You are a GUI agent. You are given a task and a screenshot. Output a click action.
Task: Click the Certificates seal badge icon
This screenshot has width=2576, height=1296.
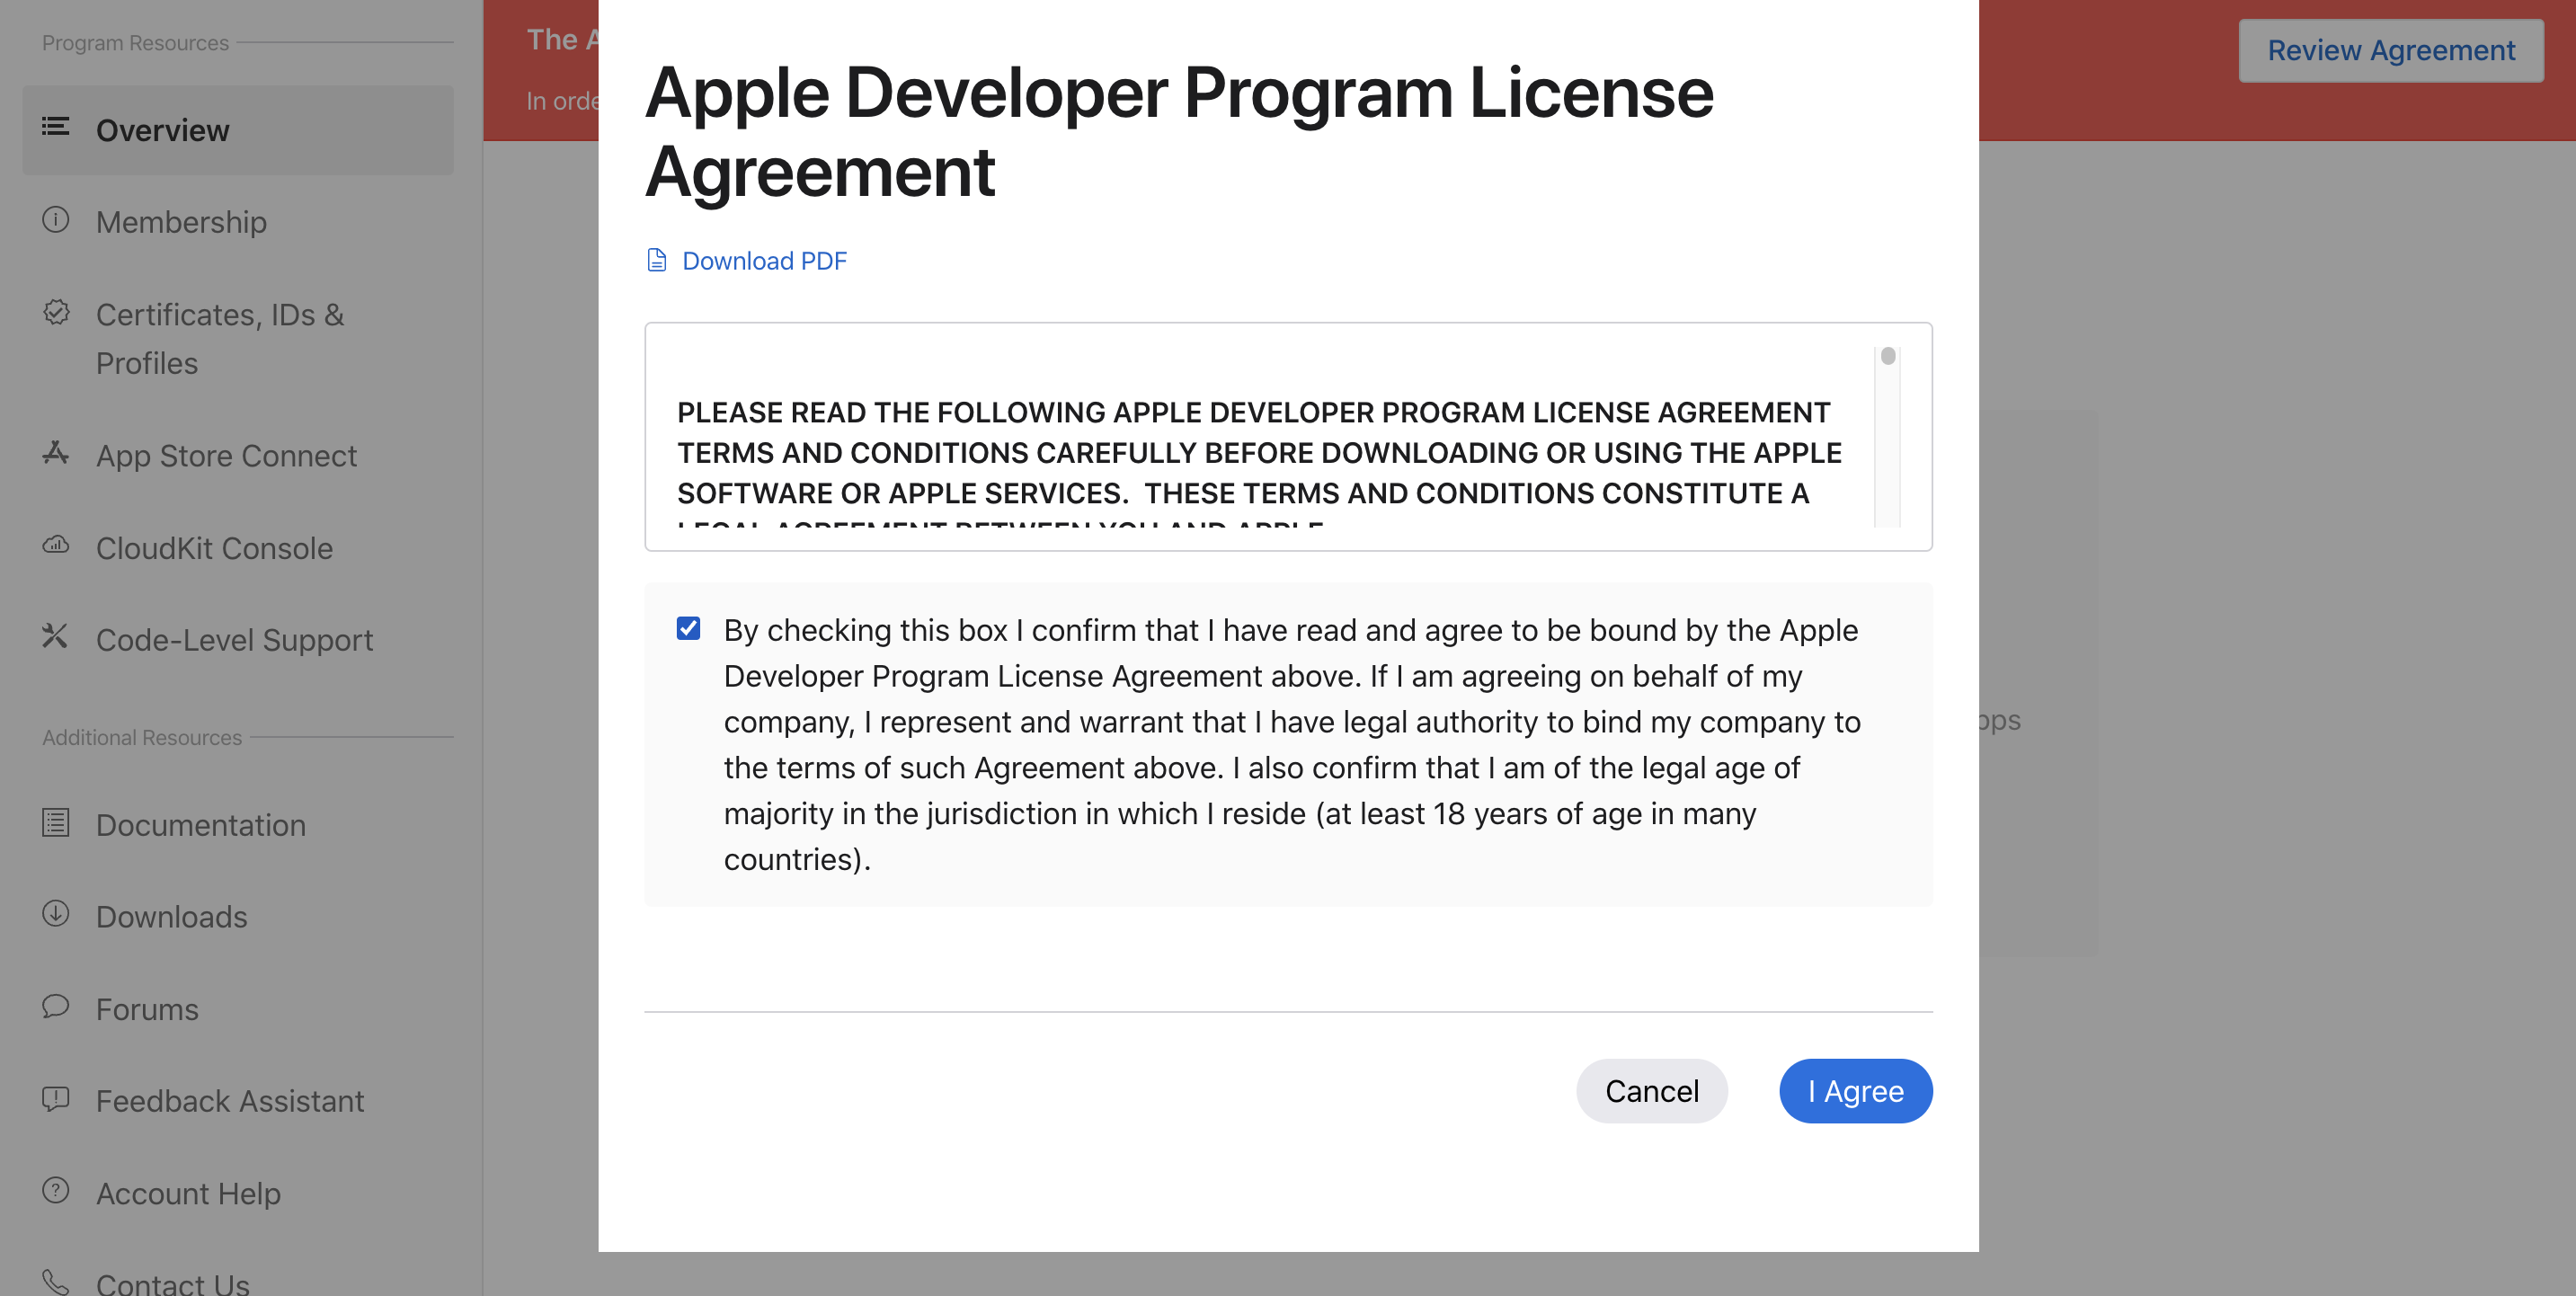coord(56,312)
